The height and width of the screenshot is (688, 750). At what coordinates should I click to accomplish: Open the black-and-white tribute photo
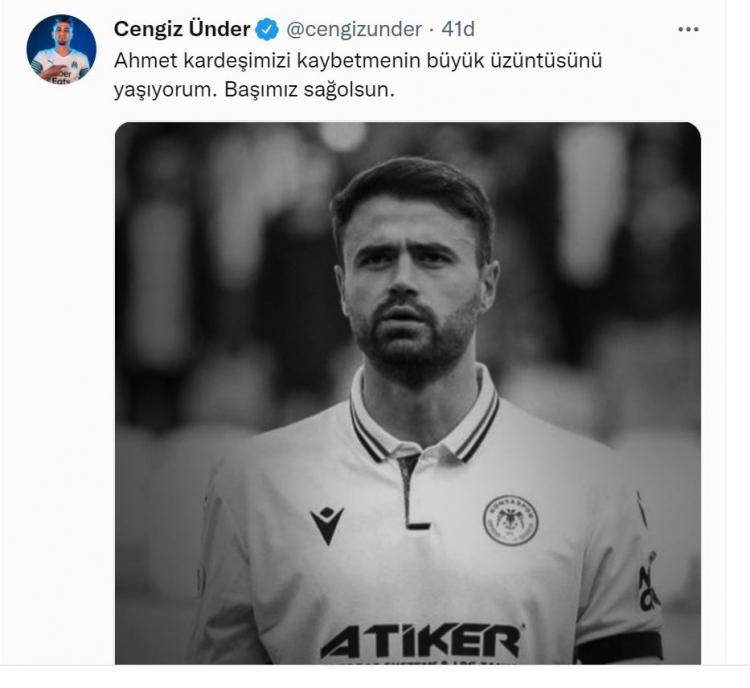408,393
